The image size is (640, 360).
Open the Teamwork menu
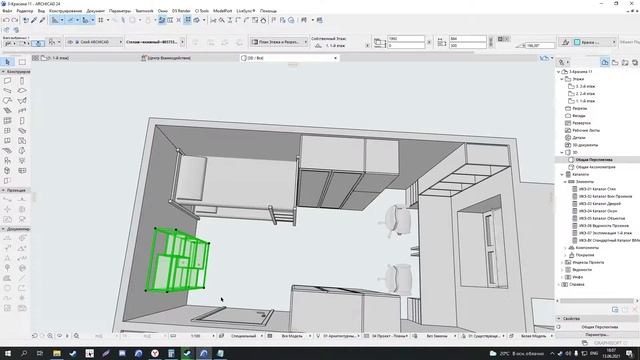(144, 11)
